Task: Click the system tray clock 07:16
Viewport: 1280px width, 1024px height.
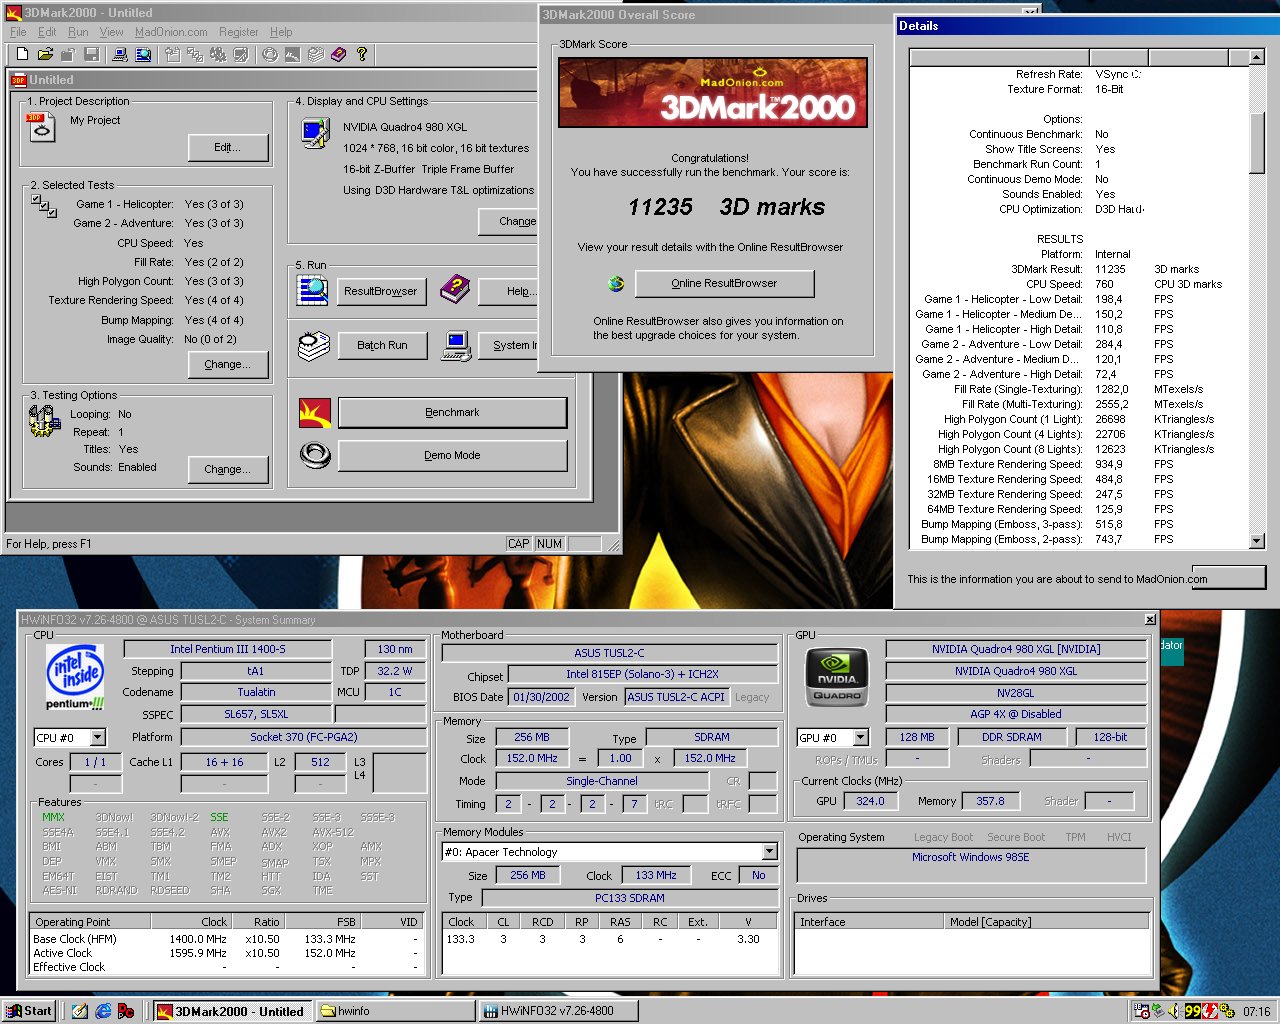Action: [1256, 1011]
